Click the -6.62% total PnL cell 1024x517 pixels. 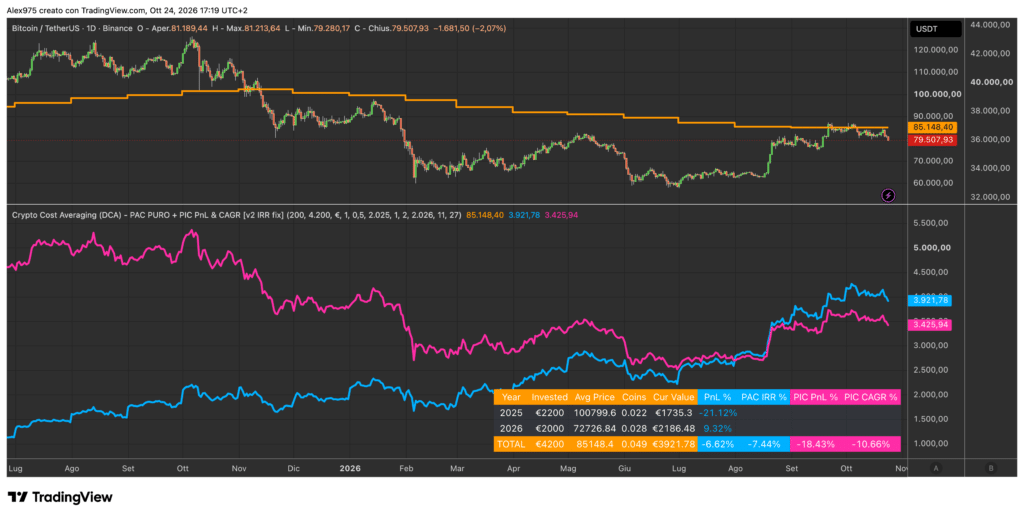point(717,444)
